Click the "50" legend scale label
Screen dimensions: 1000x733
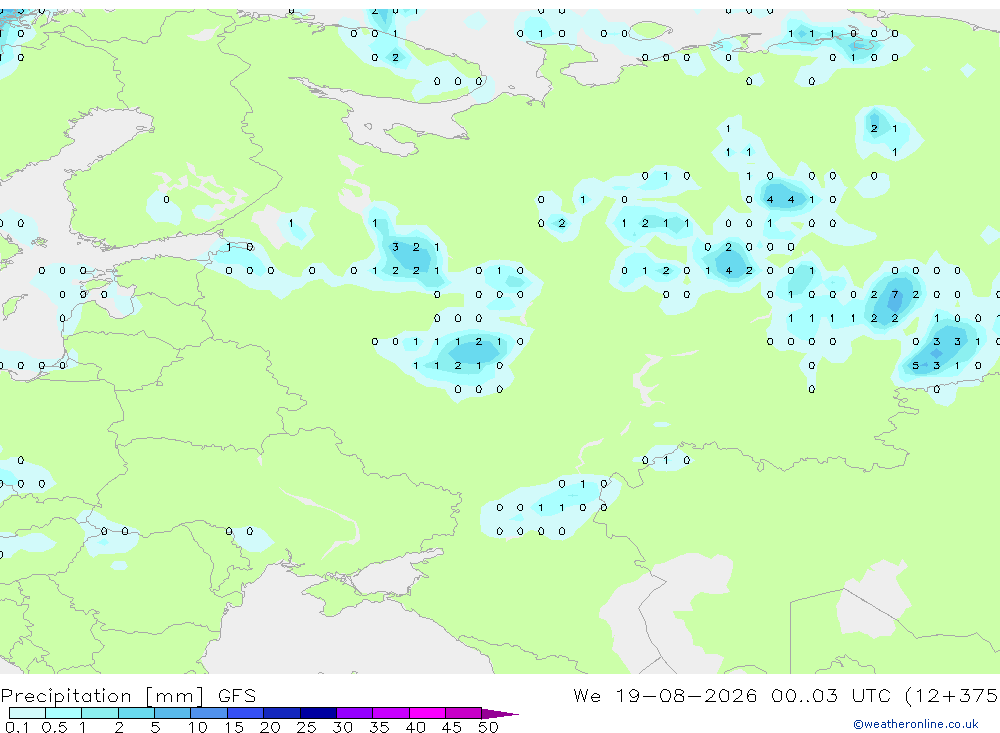click(488, 727)
